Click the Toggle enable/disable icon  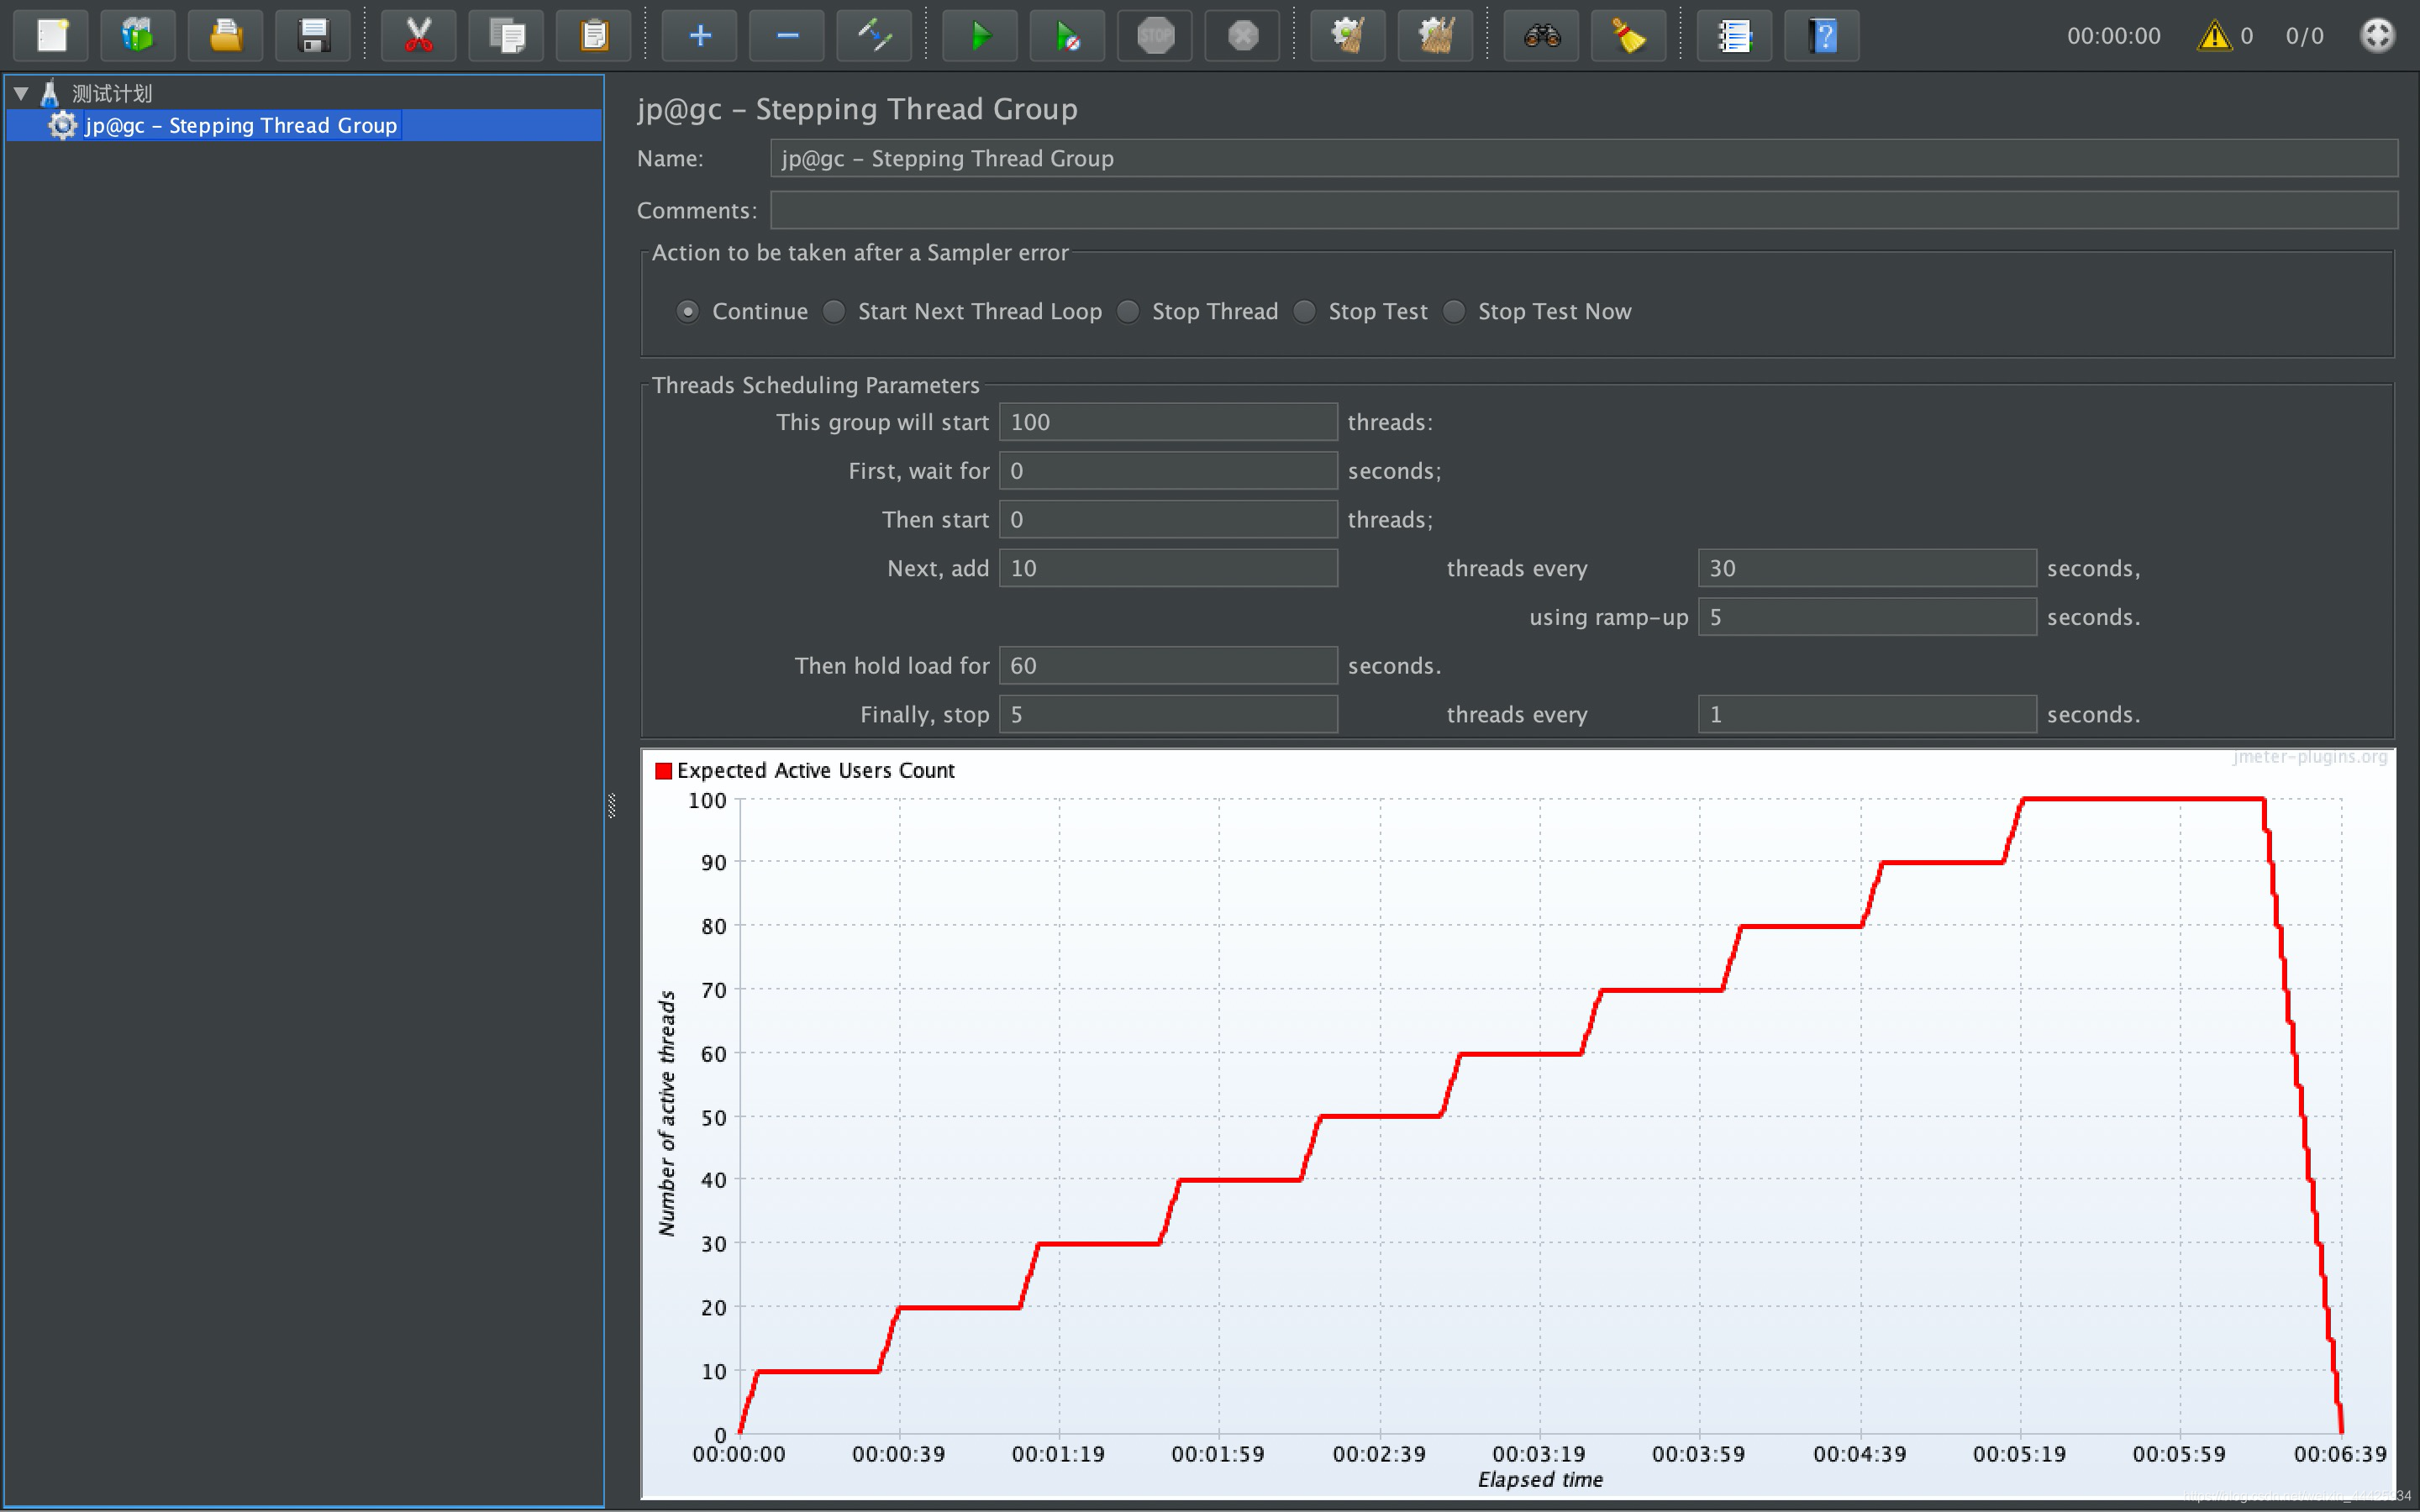tap(874, 36)
